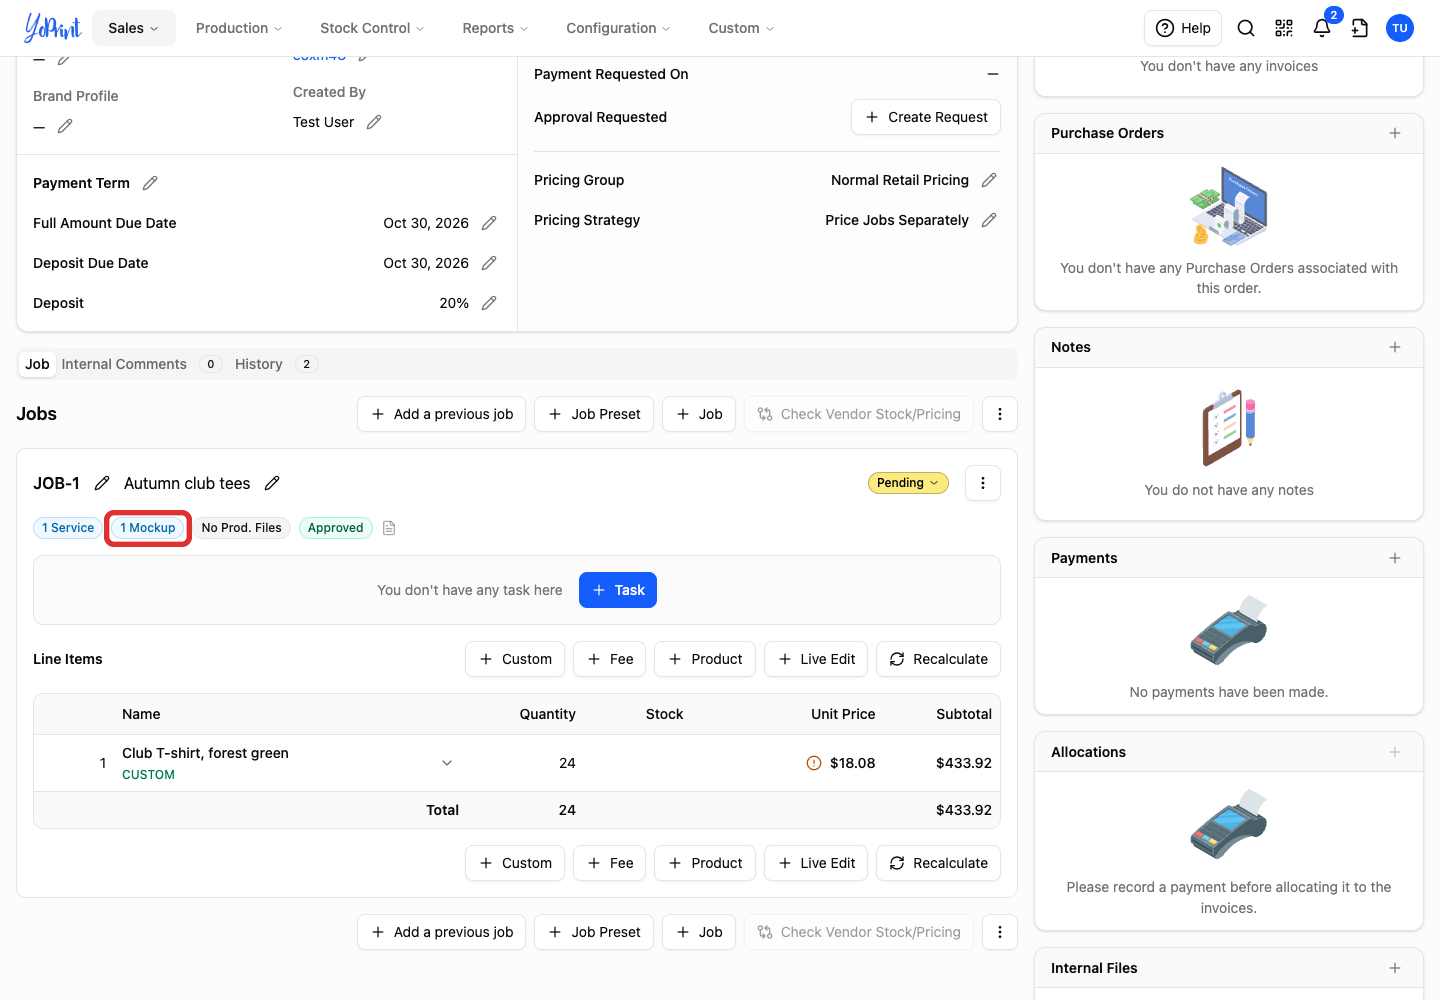
Task: Click the TU user avatar
Action: [1400, 28]
